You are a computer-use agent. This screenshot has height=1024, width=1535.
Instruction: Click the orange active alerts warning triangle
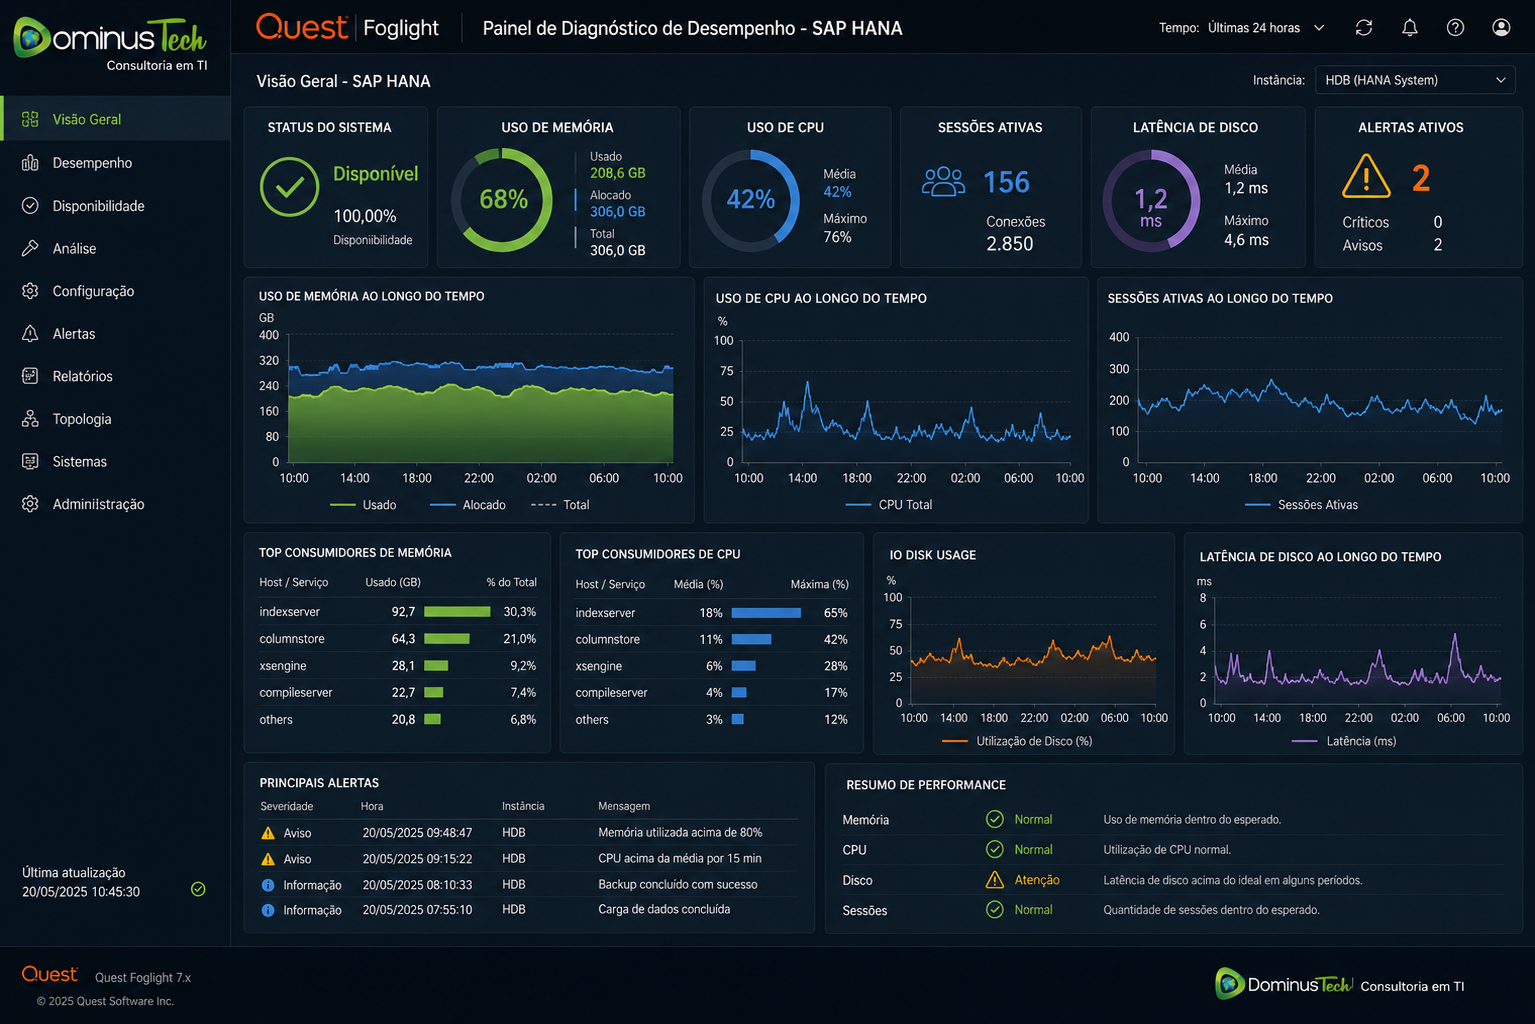point(1366,177)
